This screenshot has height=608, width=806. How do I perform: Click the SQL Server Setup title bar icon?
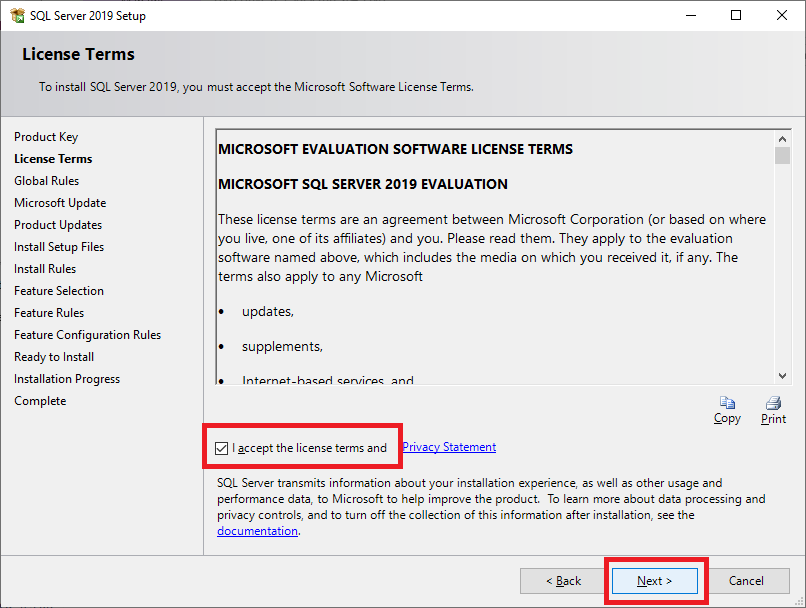16,16
